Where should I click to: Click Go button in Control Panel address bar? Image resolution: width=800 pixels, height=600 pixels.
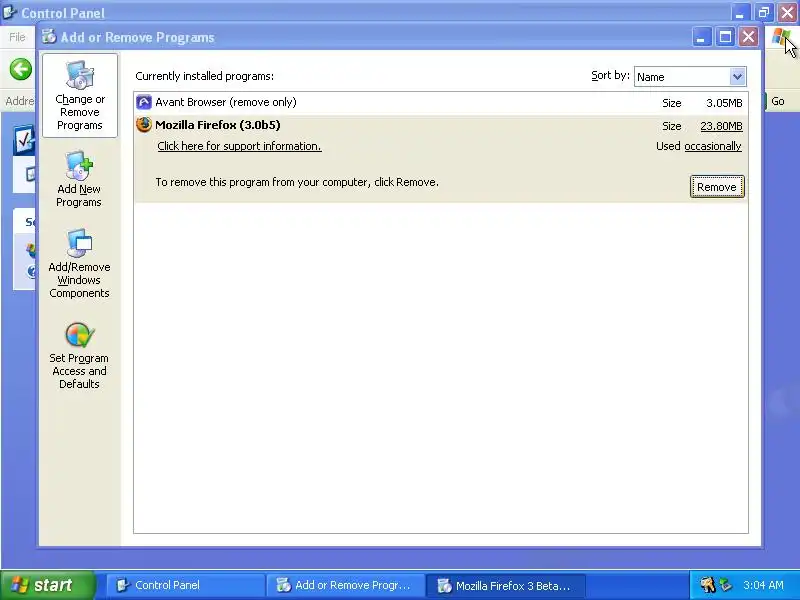778,101
